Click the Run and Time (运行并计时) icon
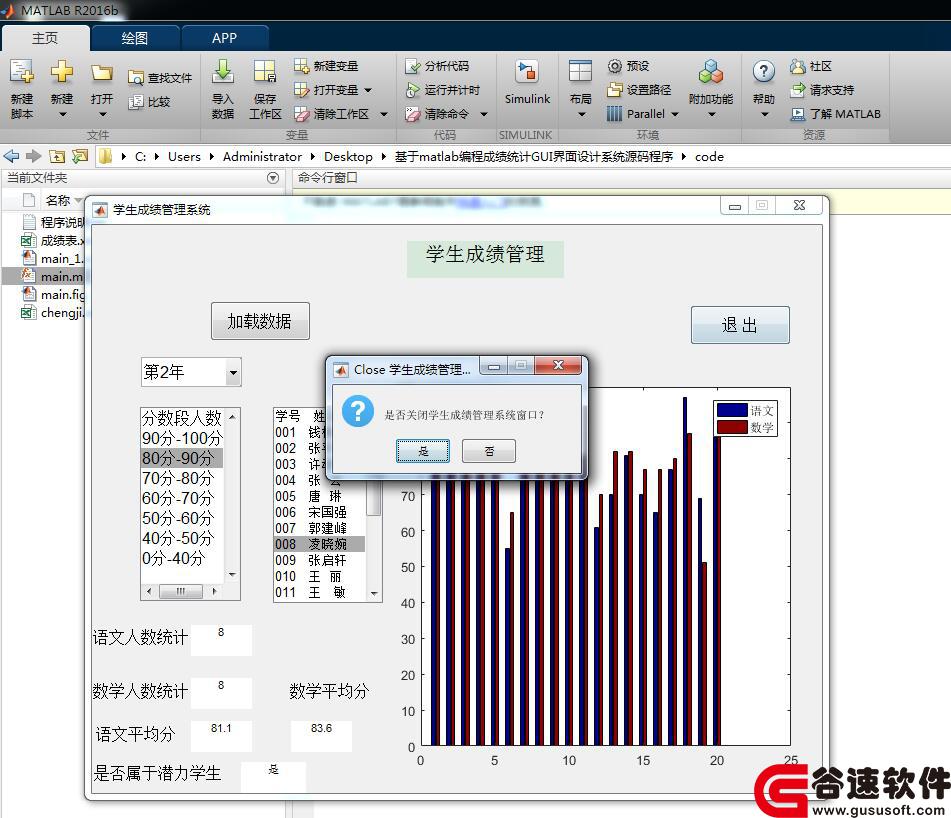951x818 pixels. click(x=412, y=90)
